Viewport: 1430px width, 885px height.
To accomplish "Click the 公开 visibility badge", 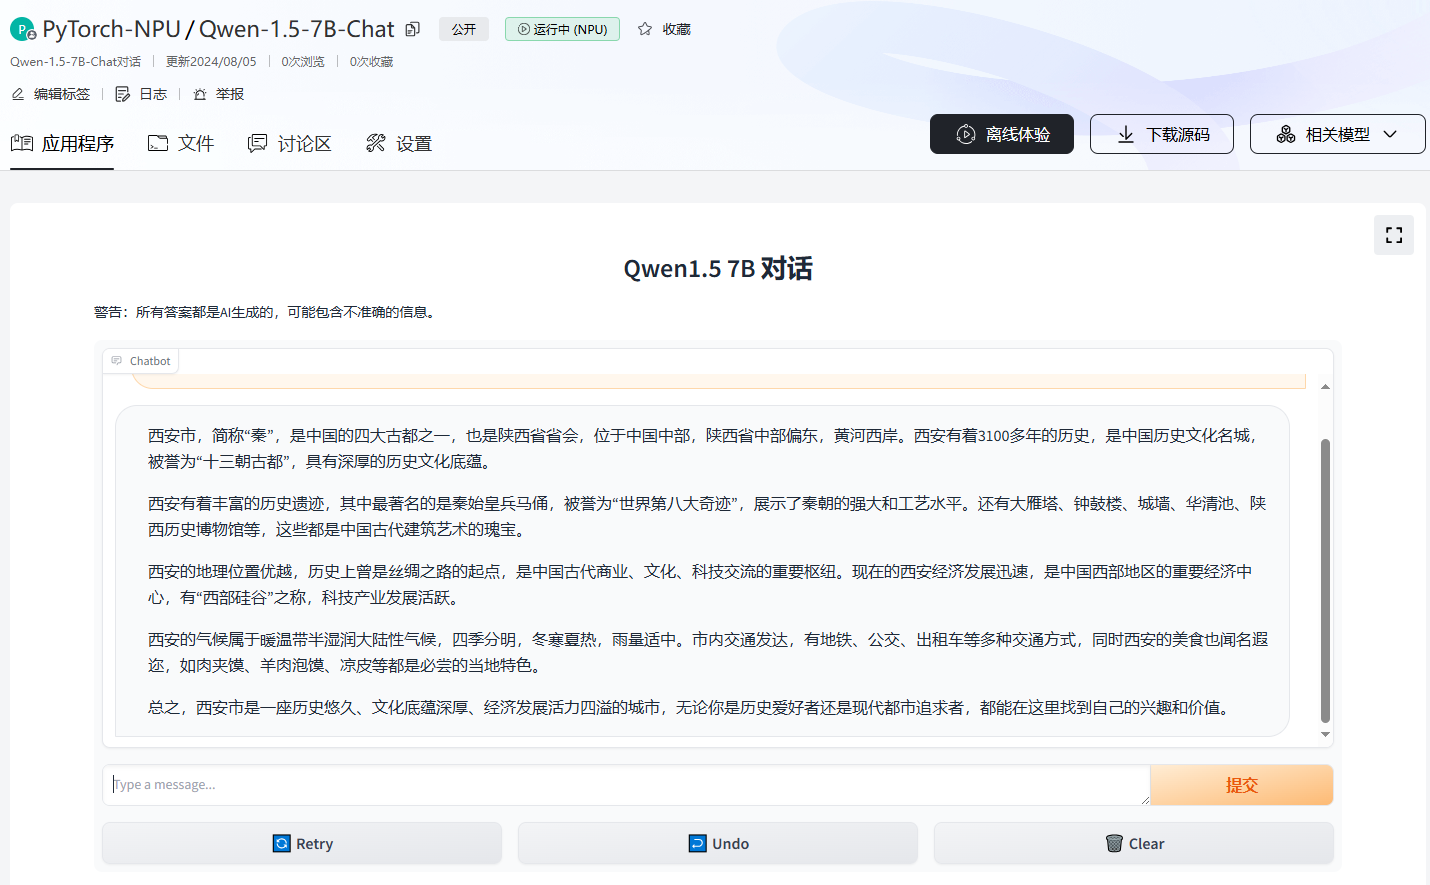I will coord(464,29).
